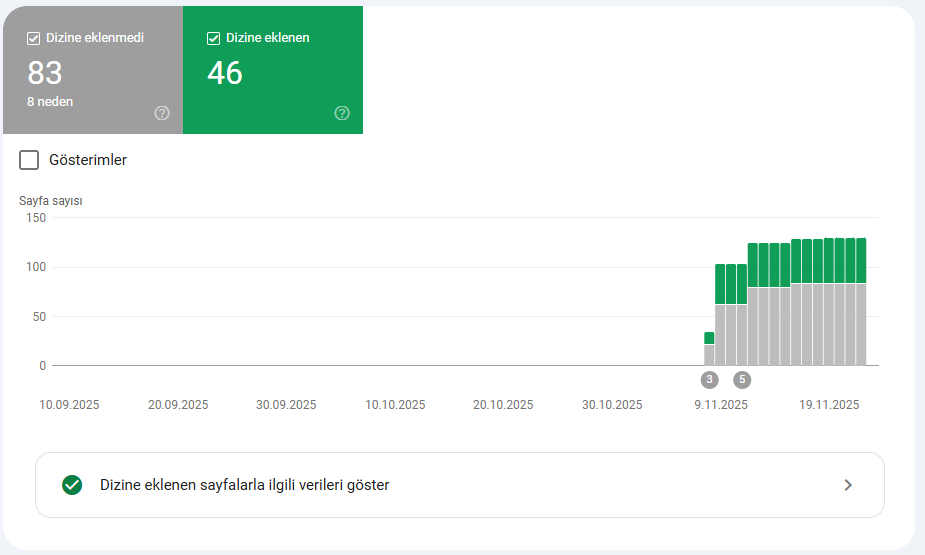Screen dimensions: 925x555
Task: Select the gray Dizine eklenmedi 83 card
Action: [93, 70]
